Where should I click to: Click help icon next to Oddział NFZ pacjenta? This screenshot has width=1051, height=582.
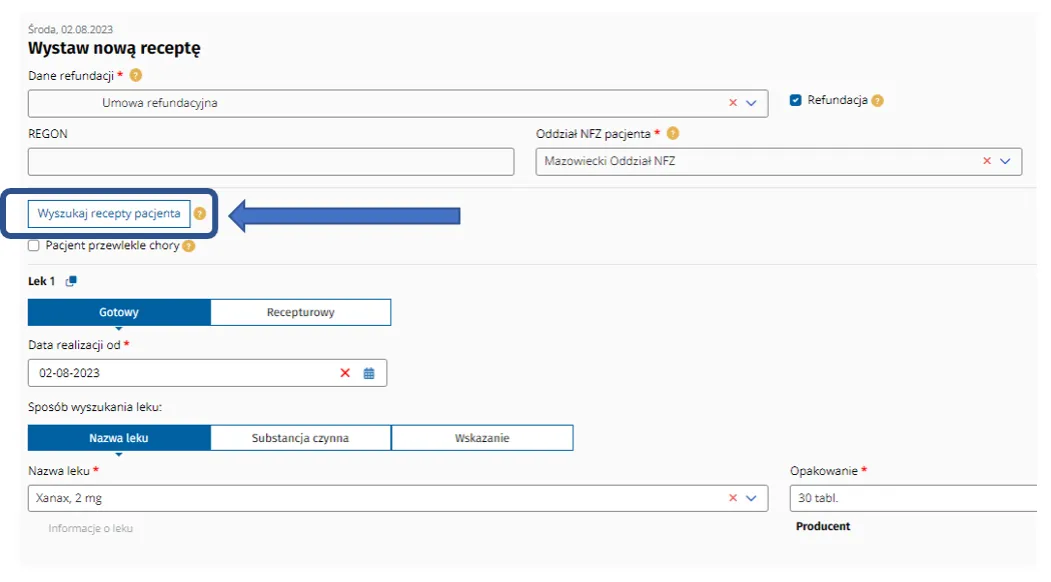pos(673,133)
